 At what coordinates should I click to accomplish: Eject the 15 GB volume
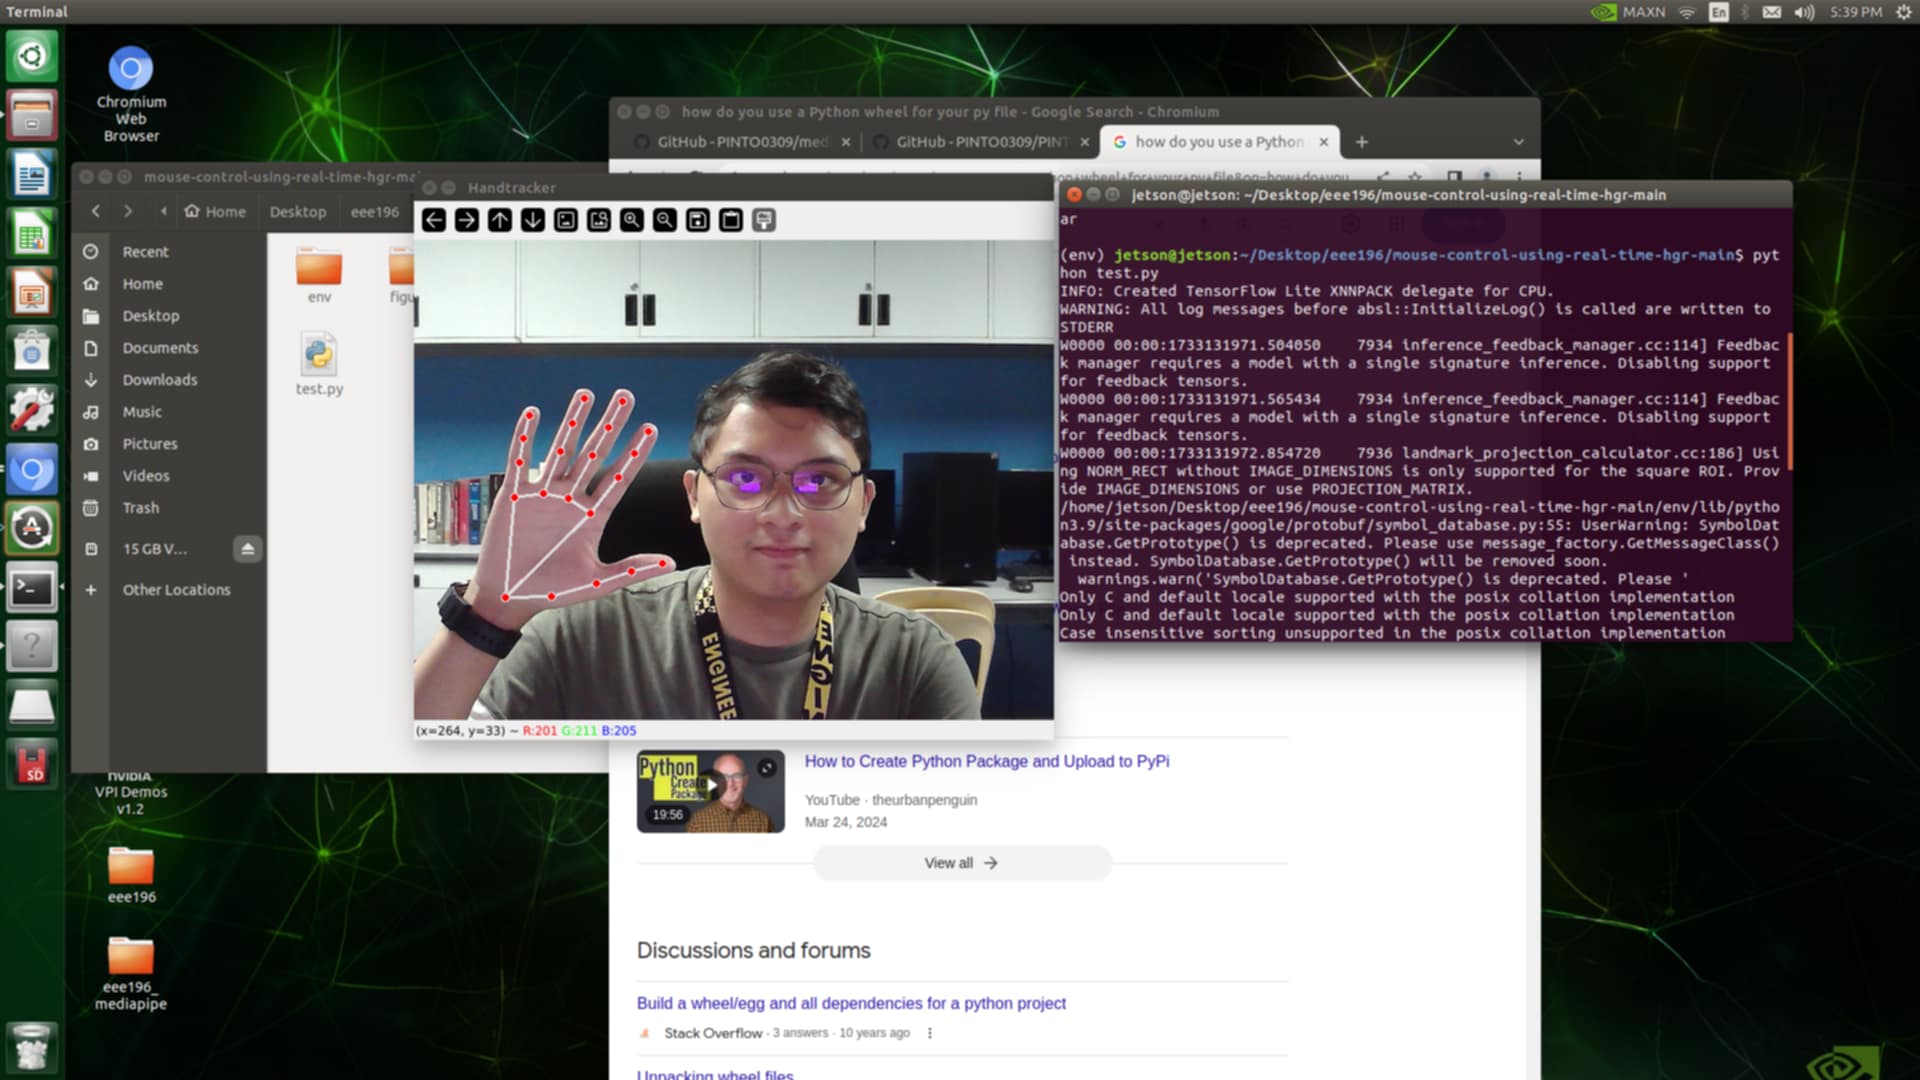(x=247, y=549)
